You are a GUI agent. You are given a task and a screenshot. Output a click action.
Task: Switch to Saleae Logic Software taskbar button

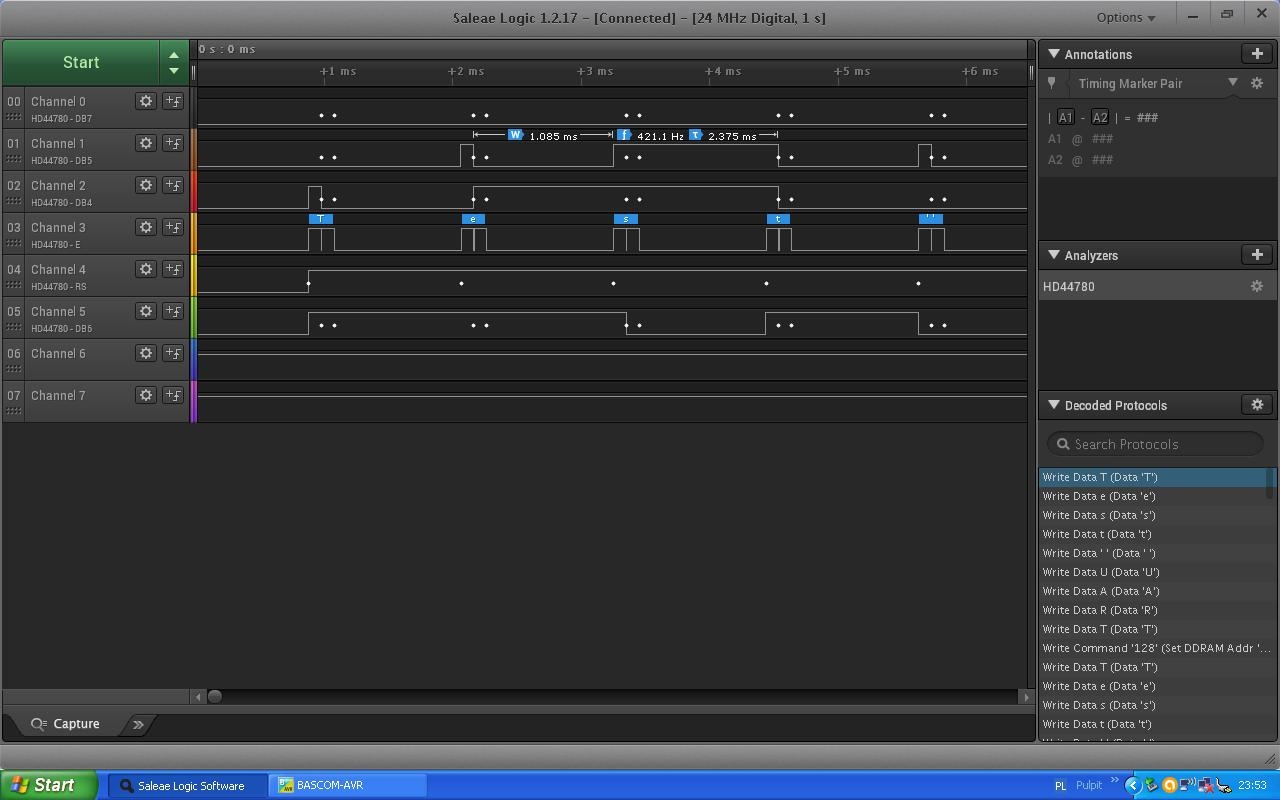[189, 785]
